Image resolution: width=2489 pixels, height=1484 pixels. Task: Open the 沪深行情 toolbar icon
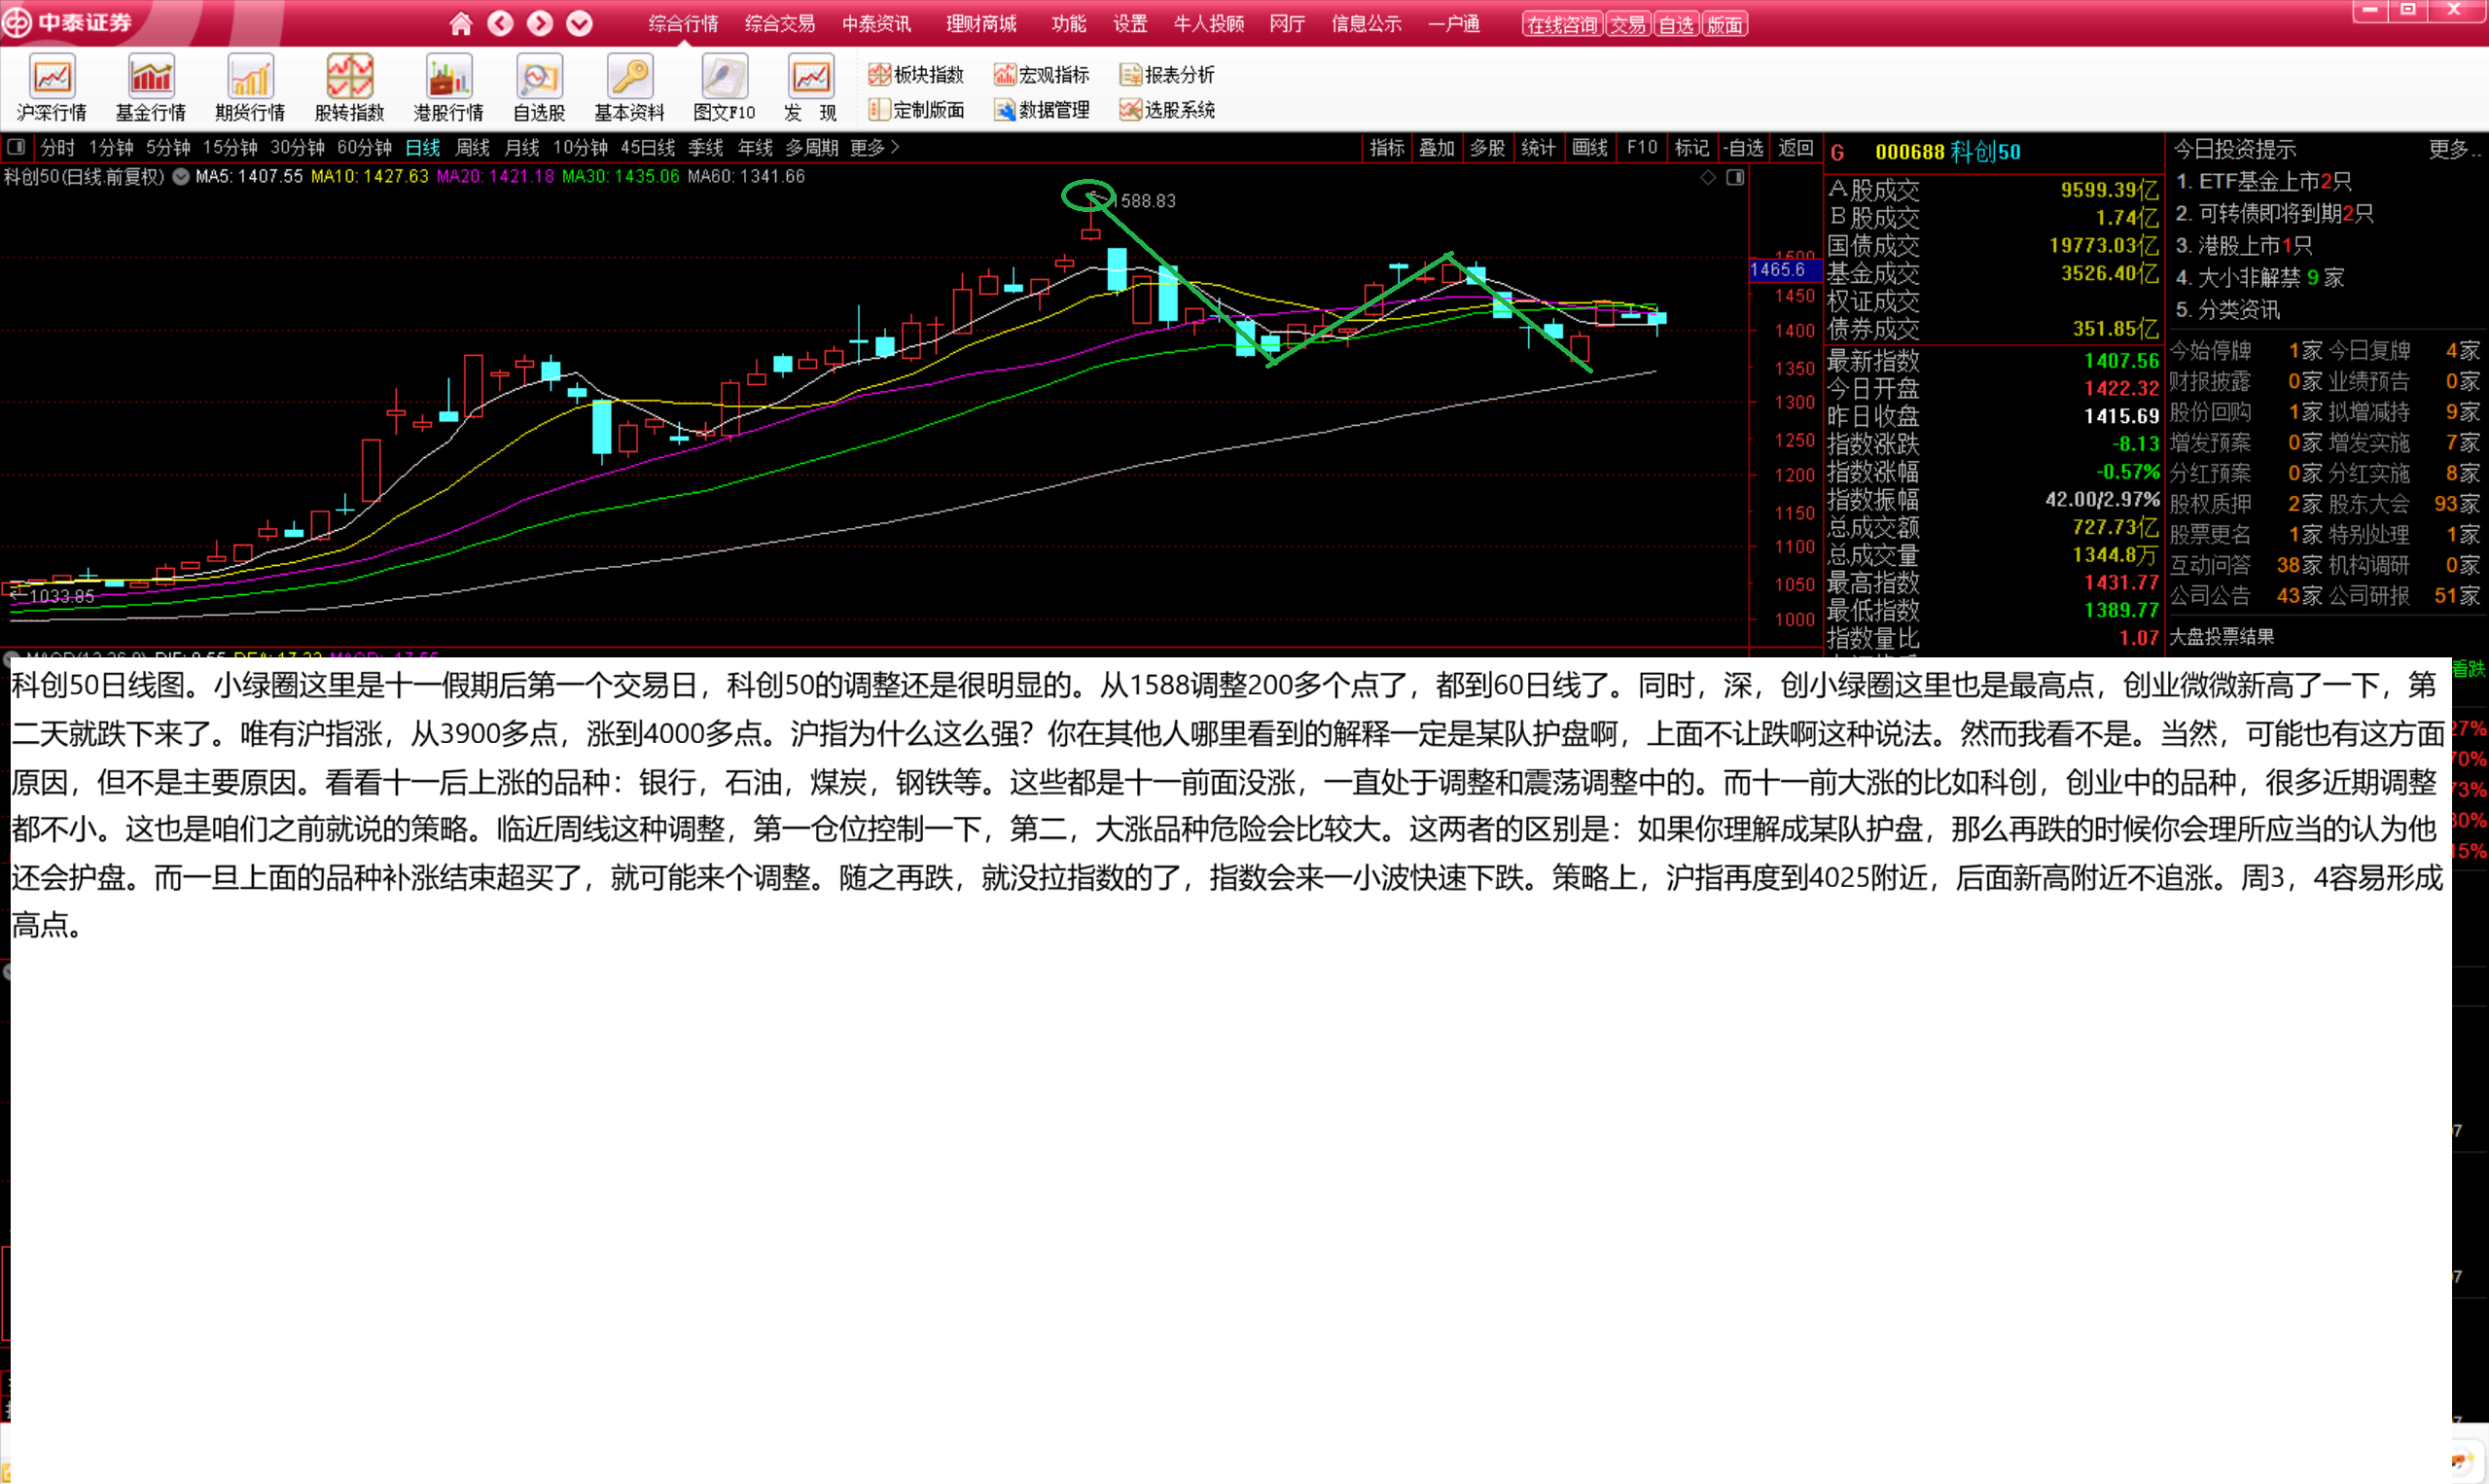coord(51,77)
